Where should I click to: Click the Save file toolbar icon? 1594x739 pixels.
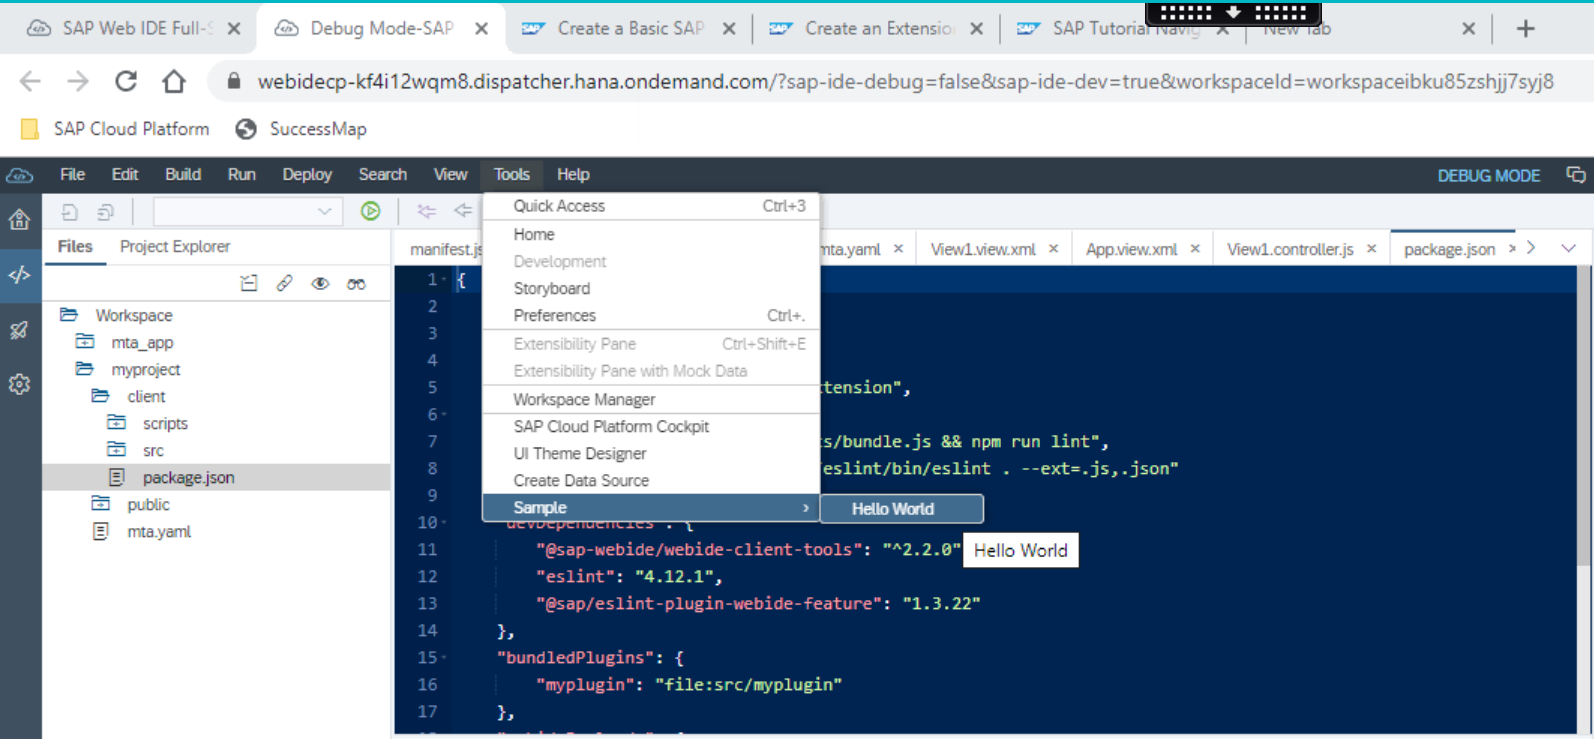click(69, 212)
